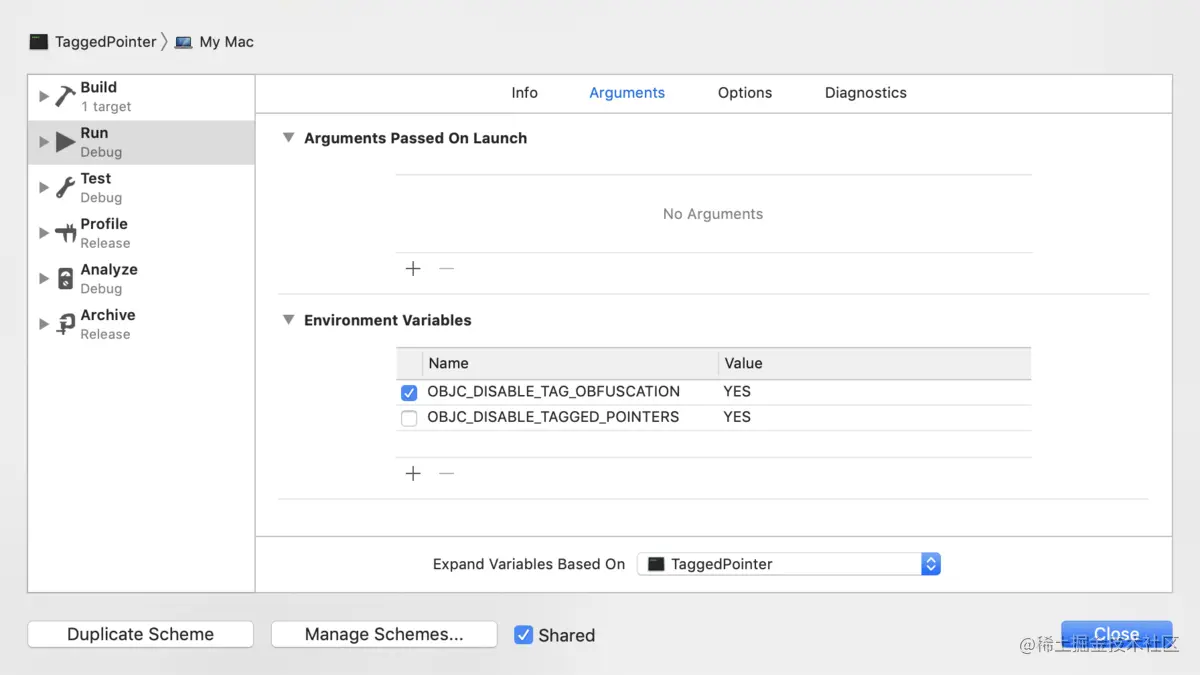Image resolution: width=1200 pixels, height=675 pixels.
Task: Toggle the Shared checkbox
Action: (x=523, y=635)
